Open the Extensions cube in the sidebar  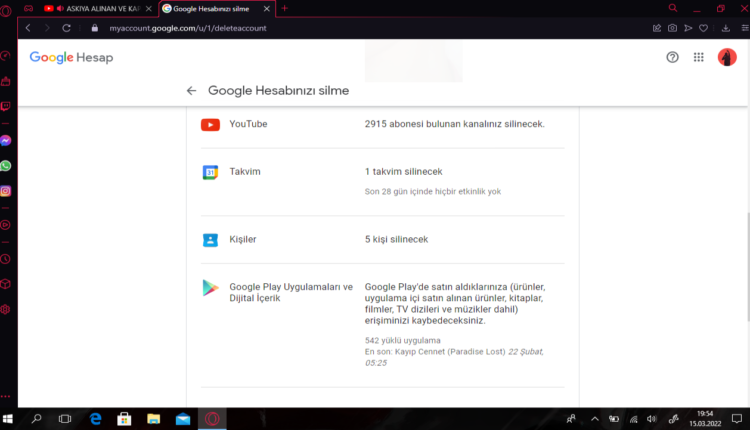coord(6,284)
